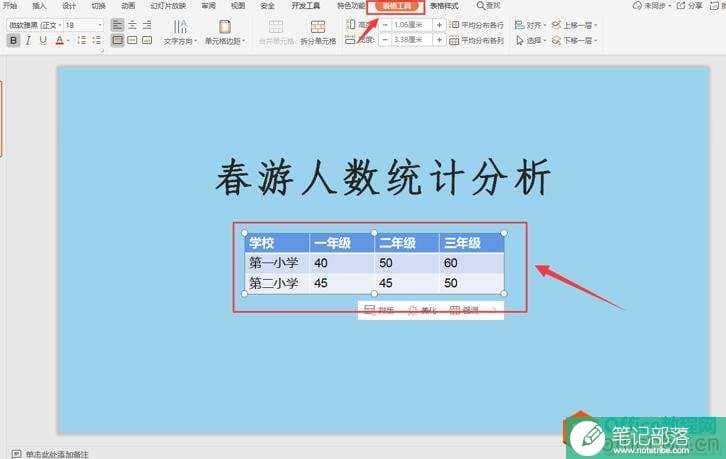The height and width of the screenshot is (459, 726).
Task: Toggle bold formatting button B
Action: point(13,41)
